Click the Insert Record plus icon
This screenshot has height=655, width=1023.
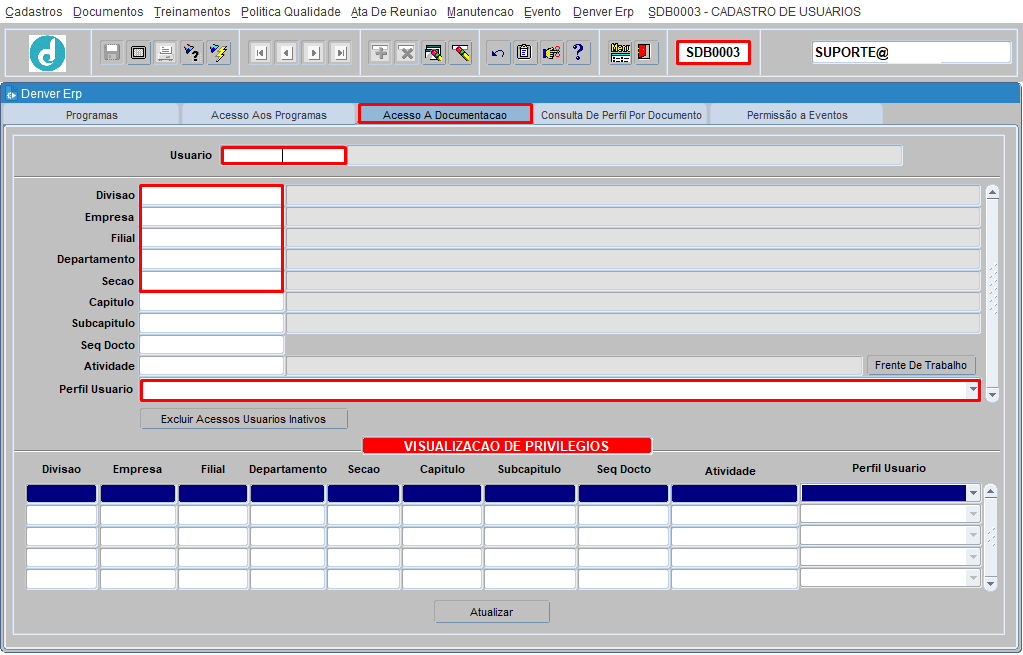tap(380, 52)
